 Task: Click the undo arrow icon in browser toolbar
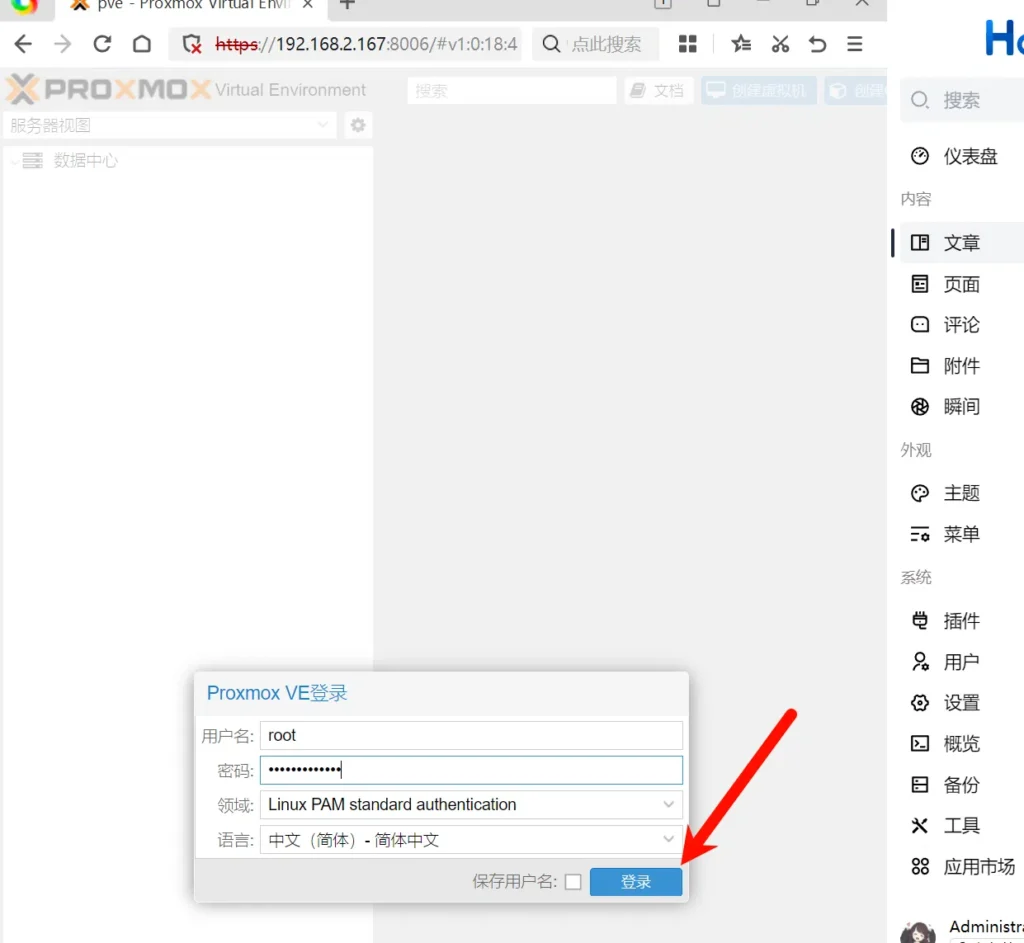coord(817,44)
